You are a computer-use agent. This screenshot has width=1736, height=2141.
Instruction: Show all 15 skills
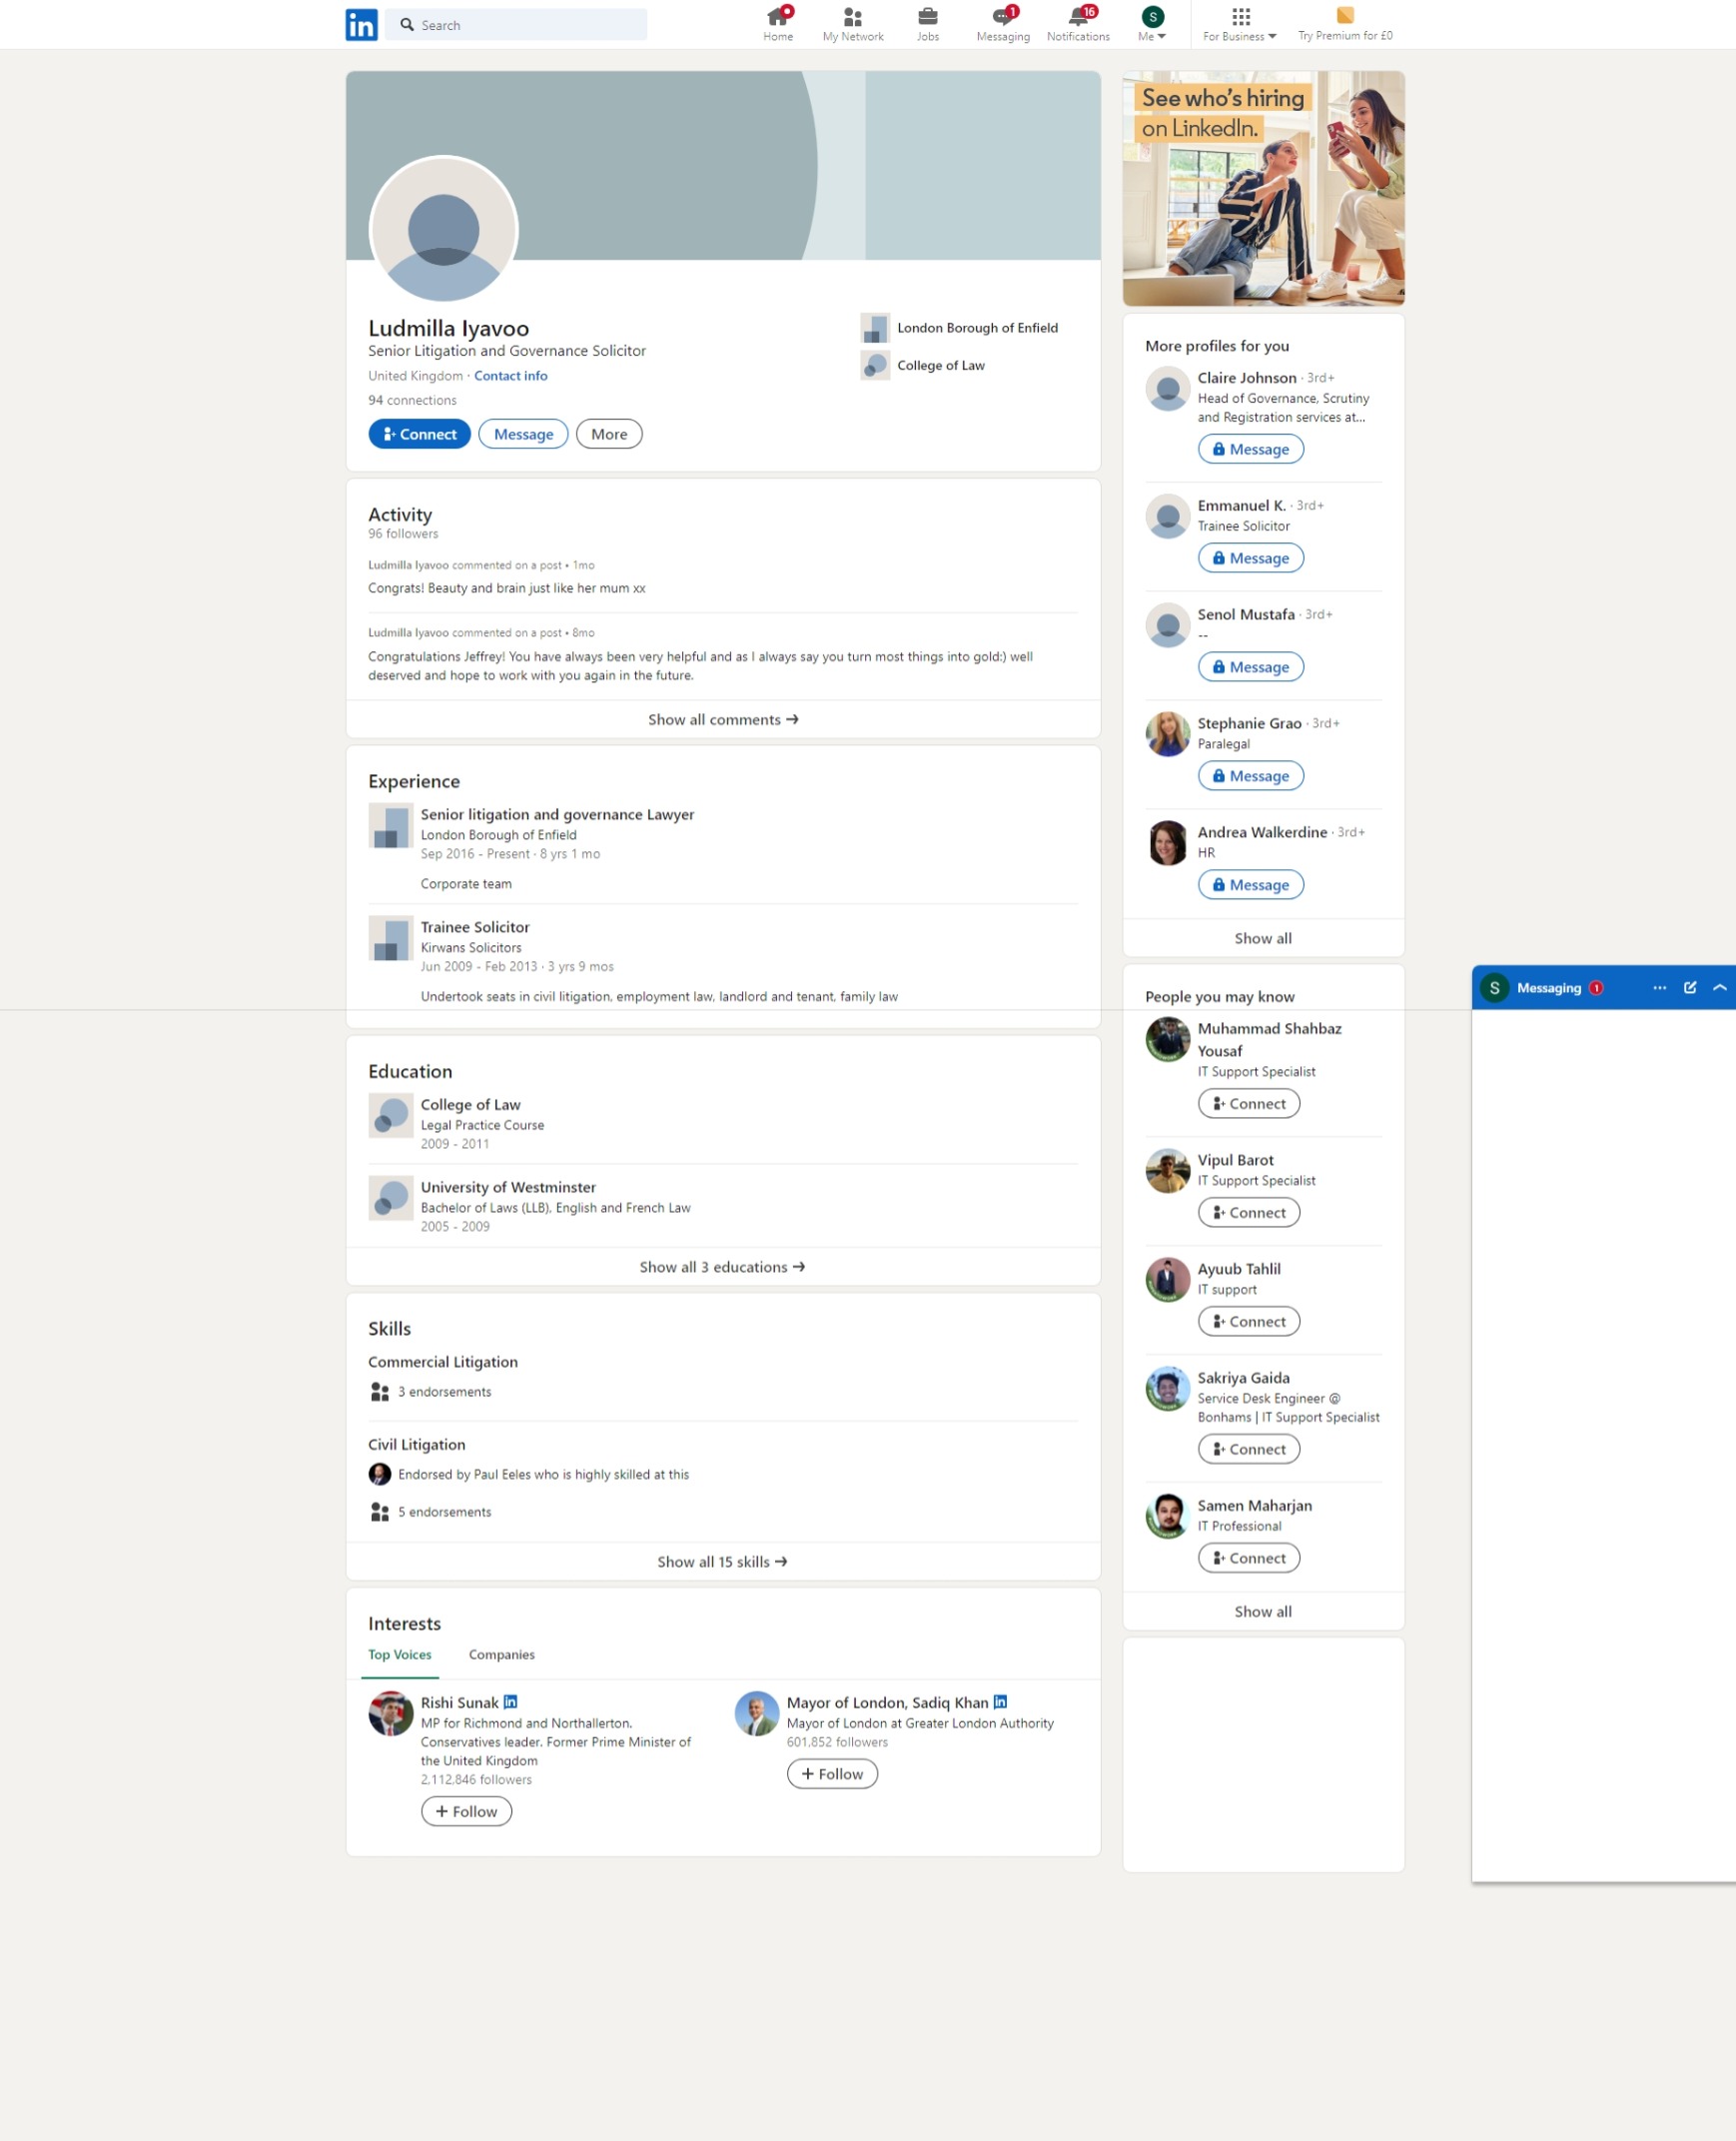pyautogui.click(x=723, y=1562)
